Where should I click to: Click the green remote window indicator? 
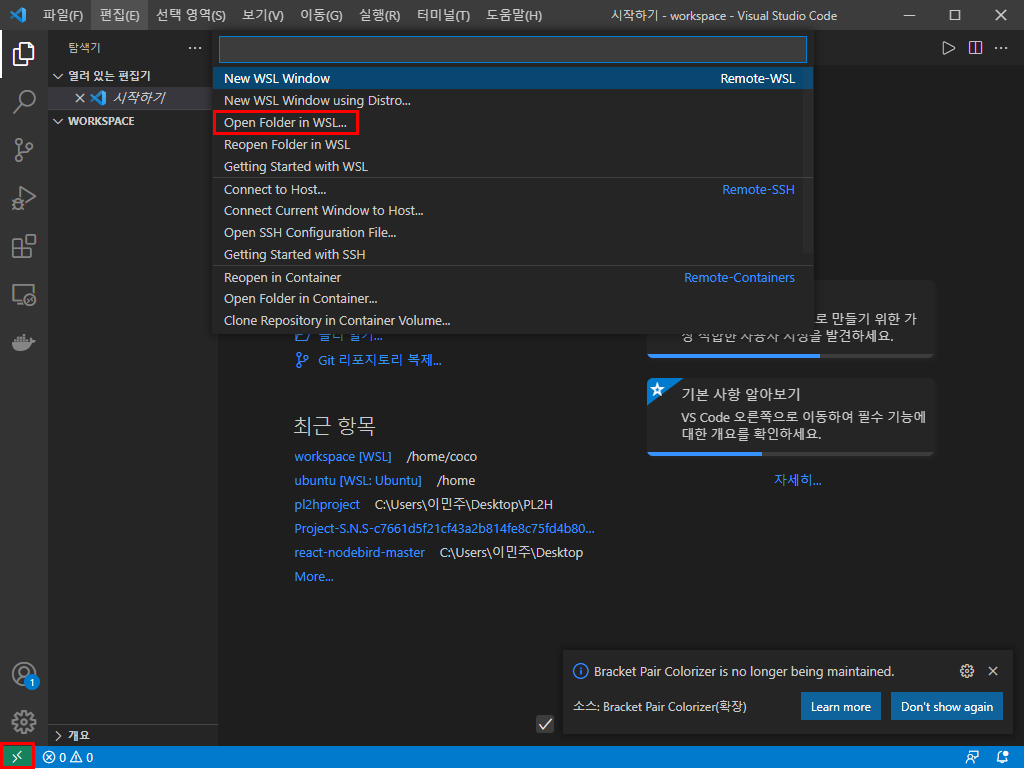tap(18, 757)
